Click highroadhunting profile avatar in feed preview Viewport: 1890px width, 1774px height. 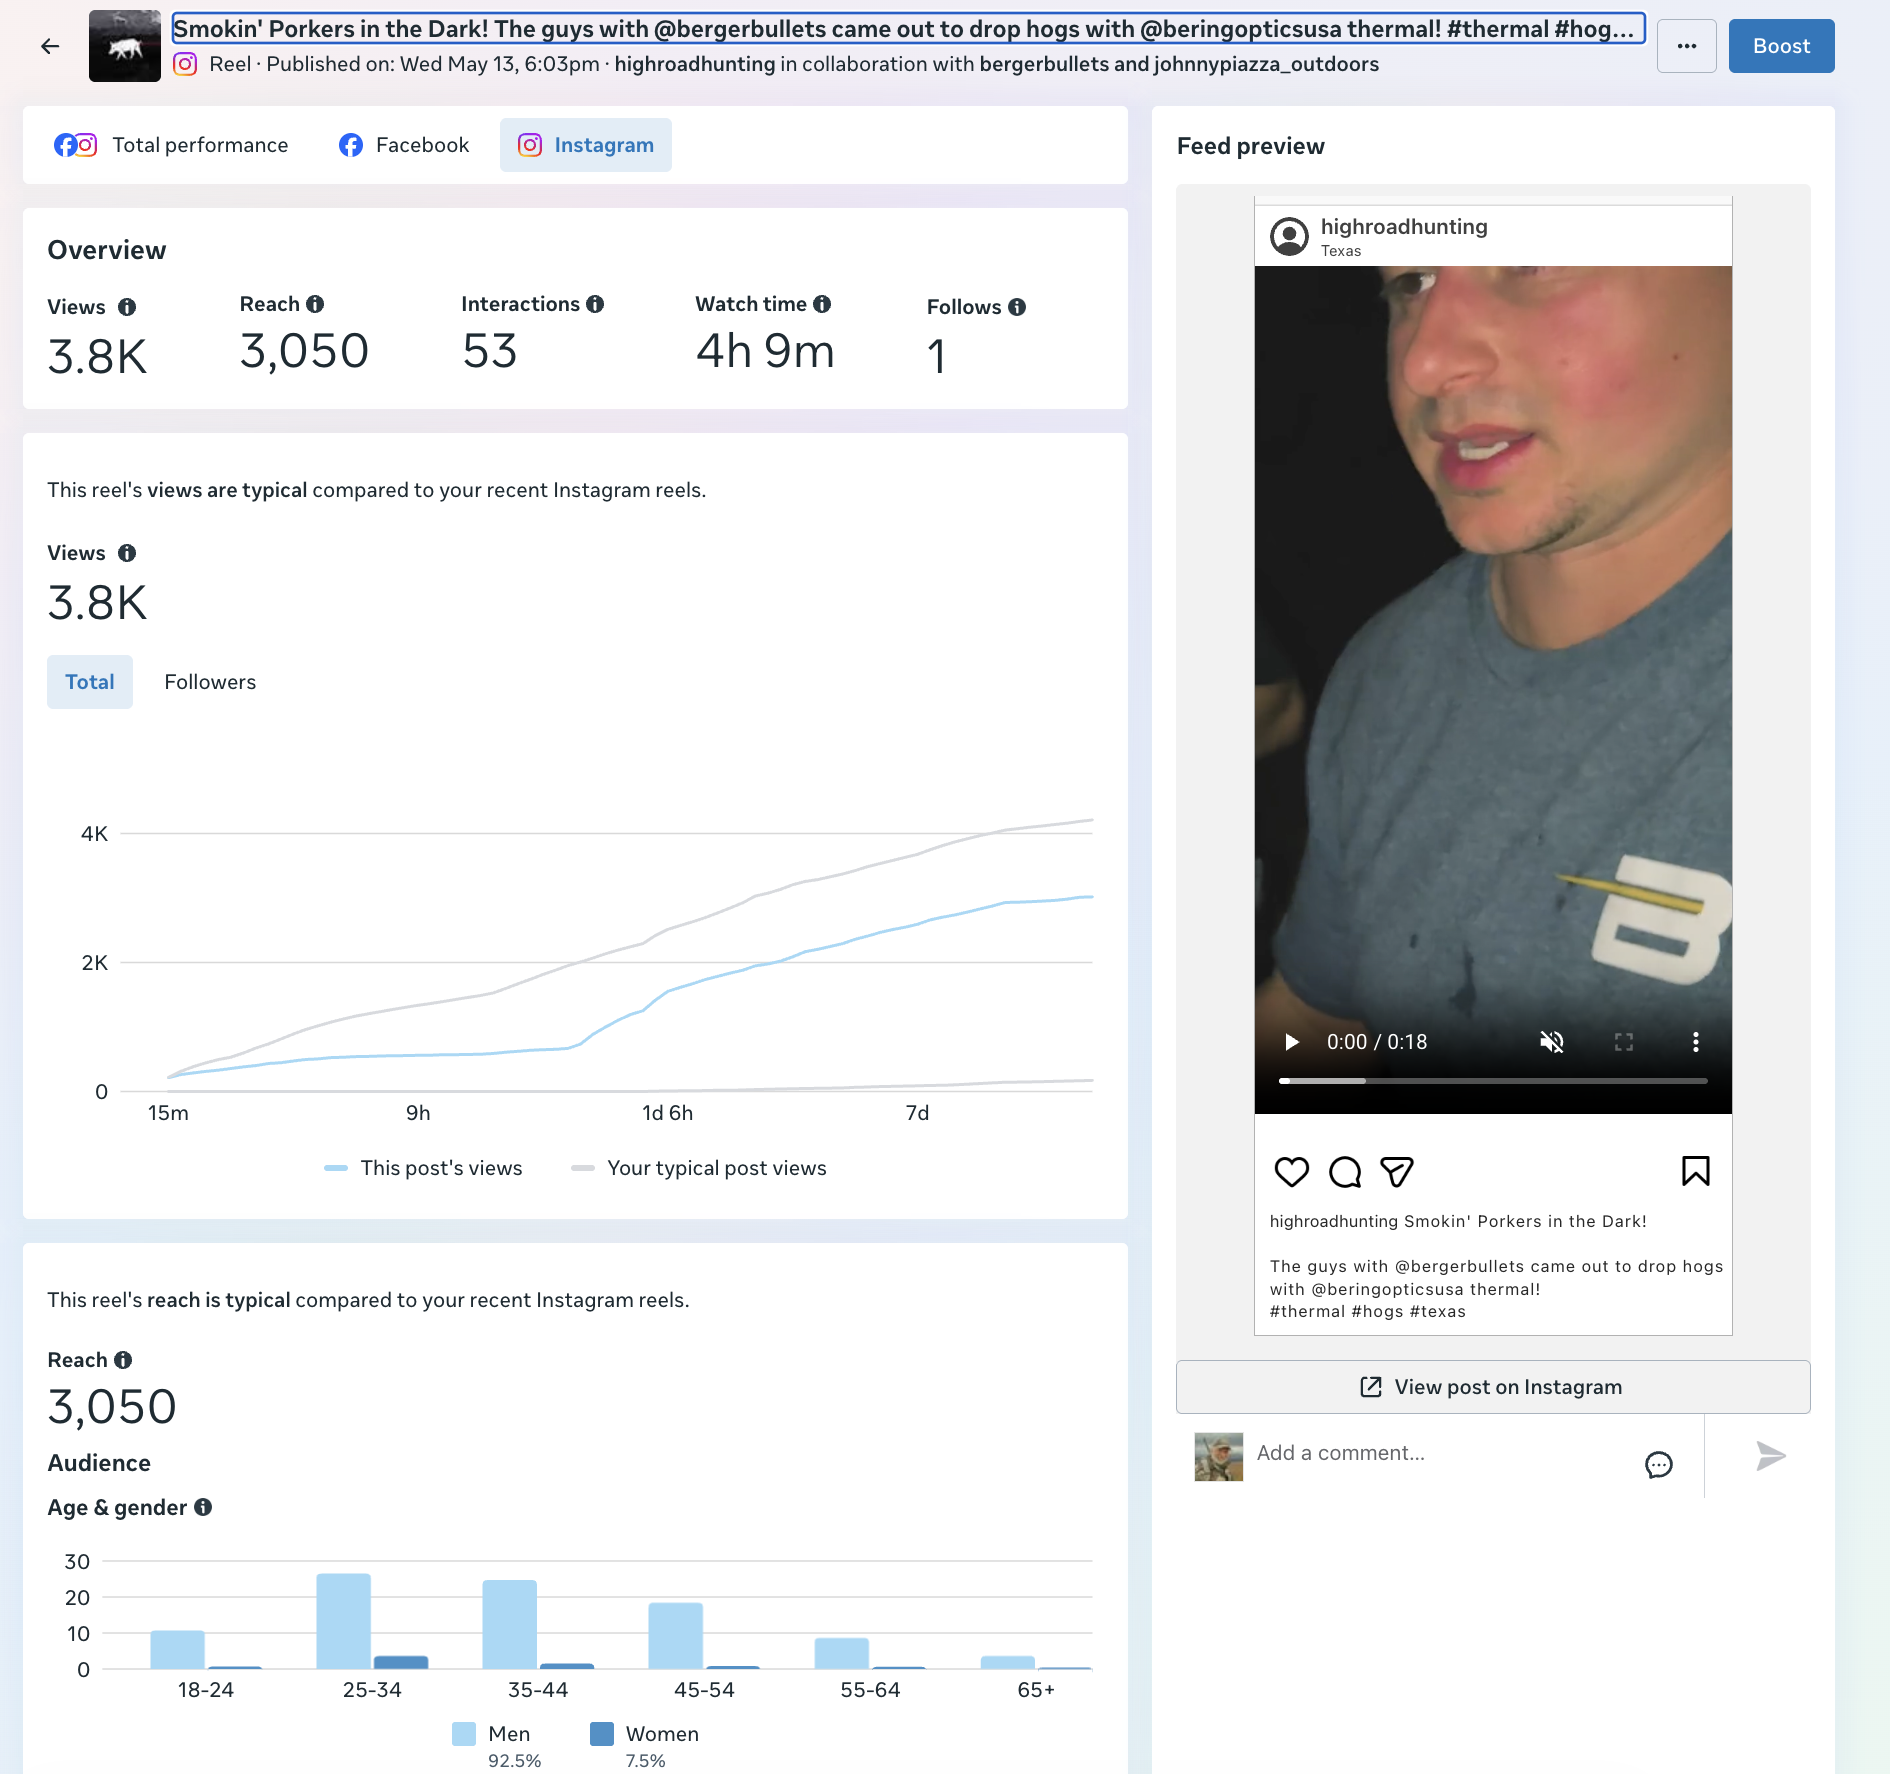[1289, 237]
